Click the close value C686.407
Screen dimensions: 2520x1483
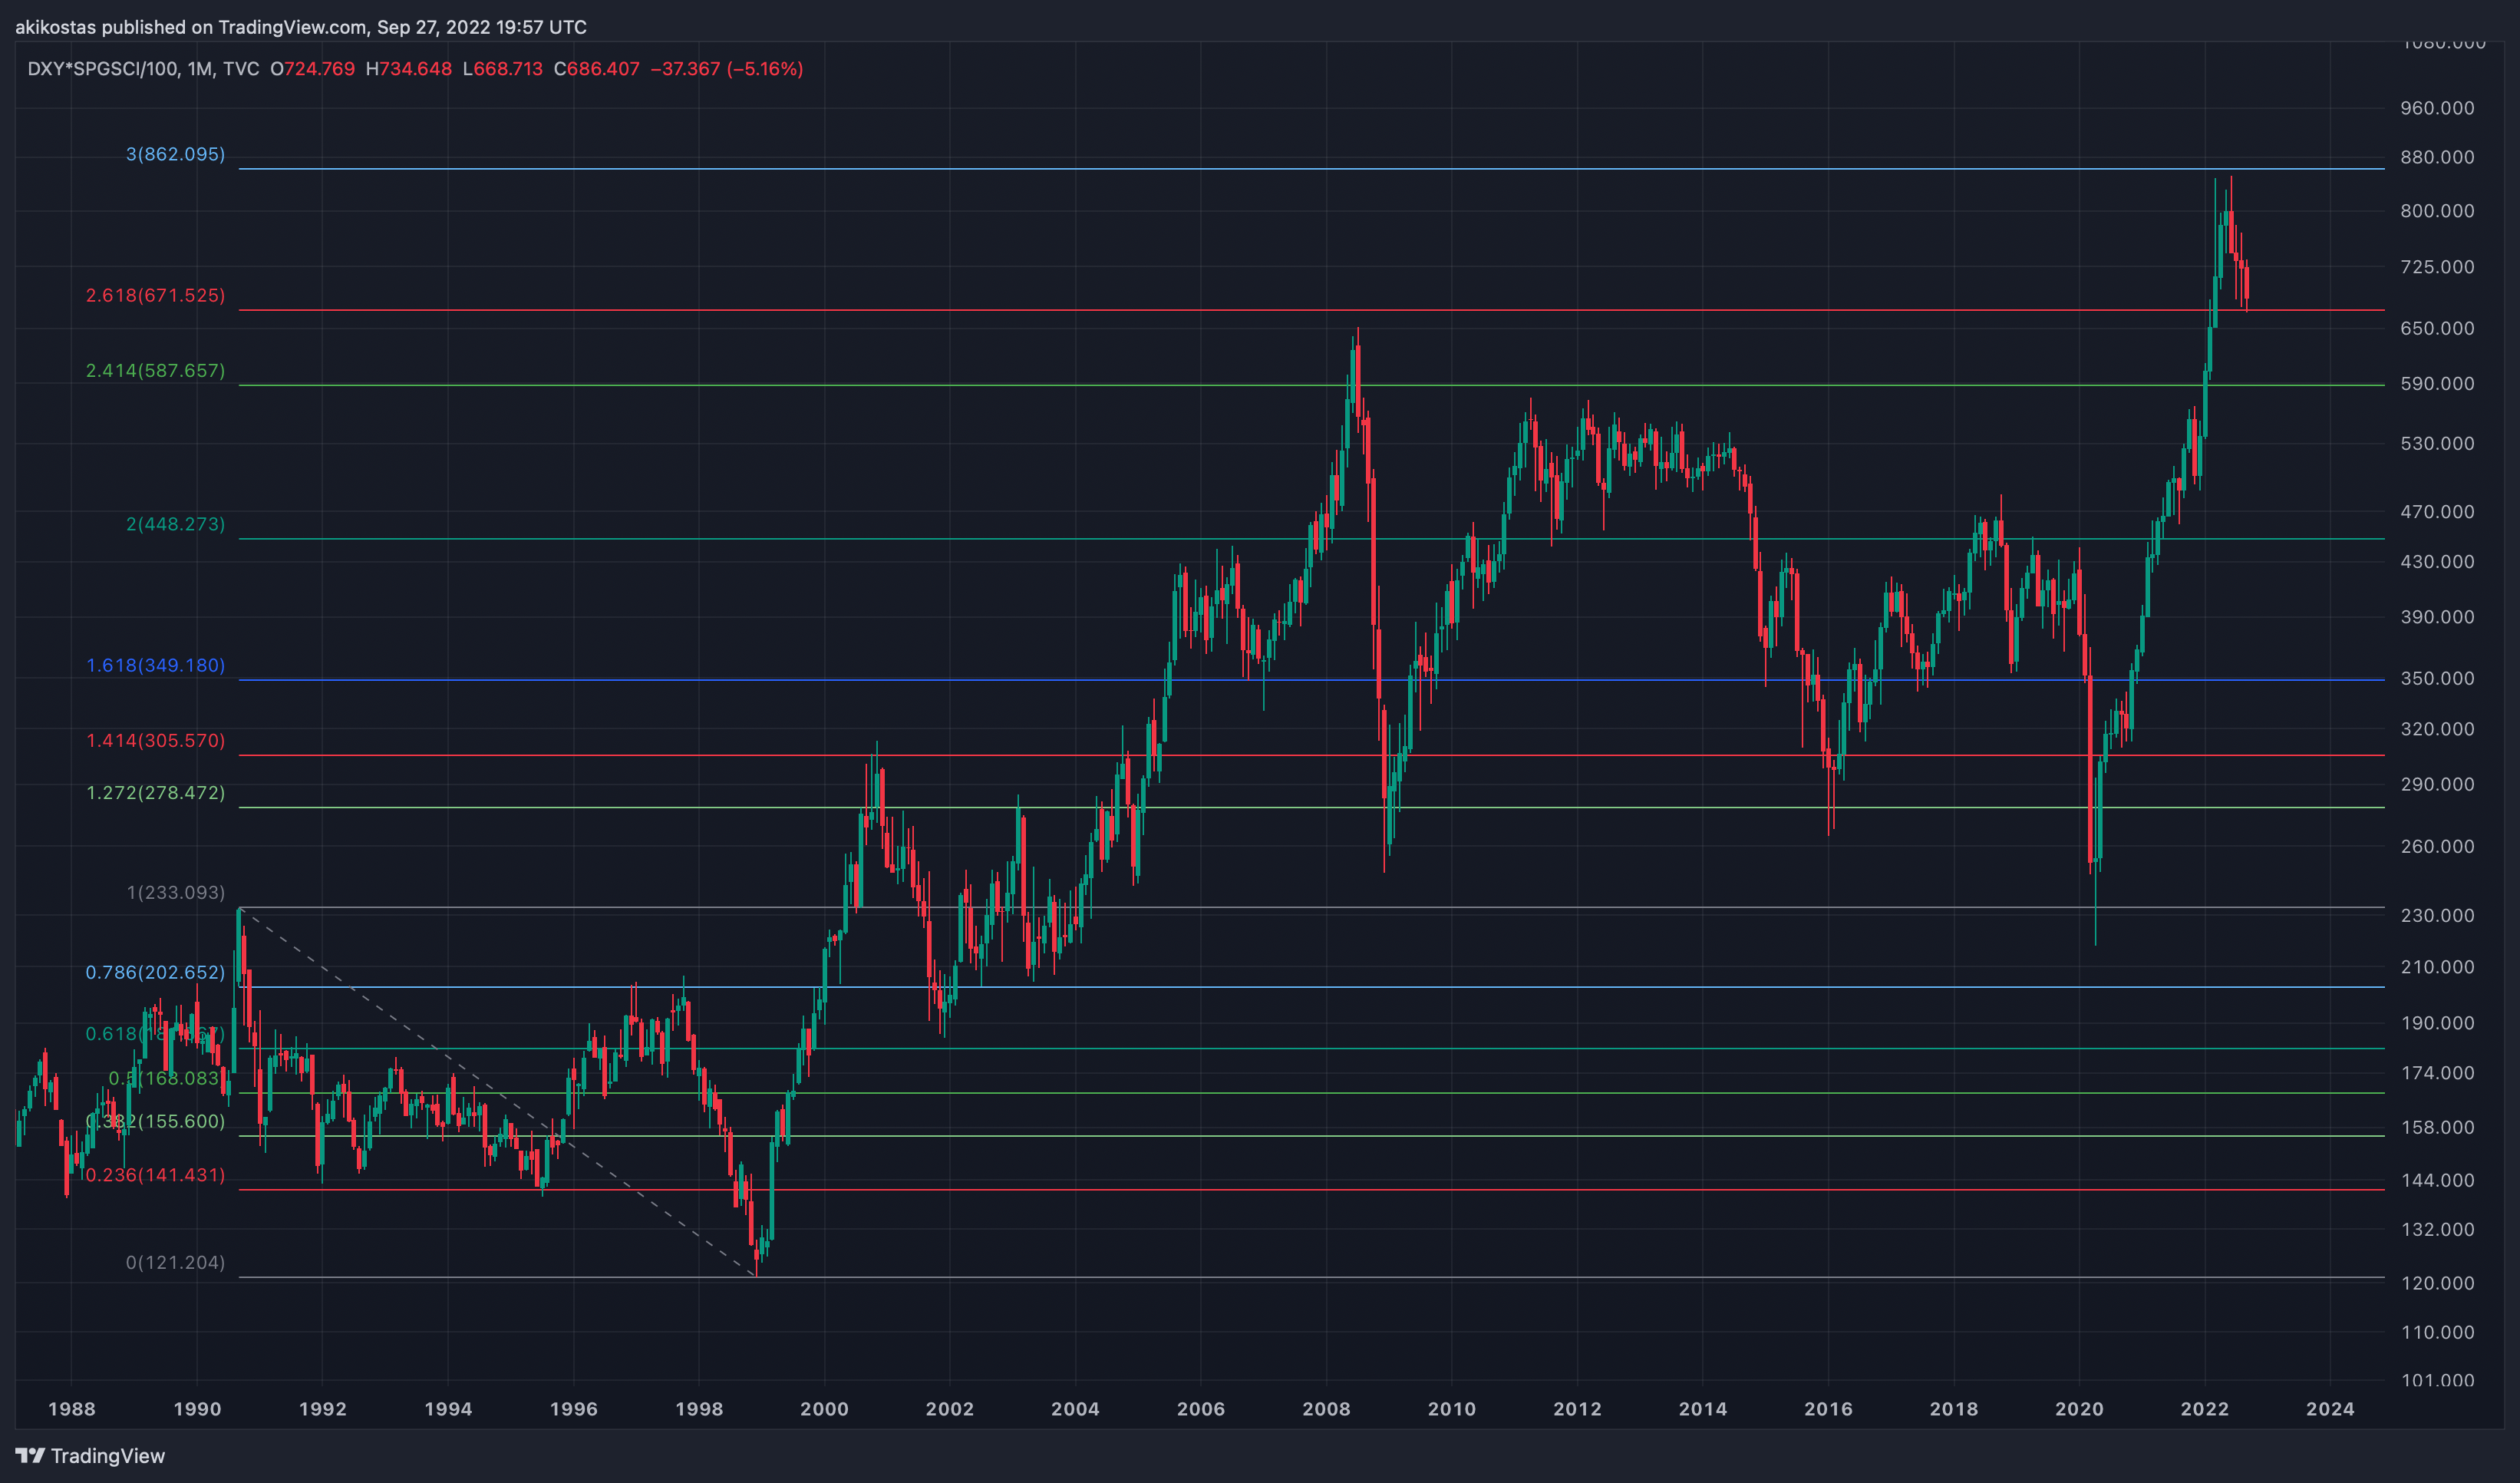(596, 69)
